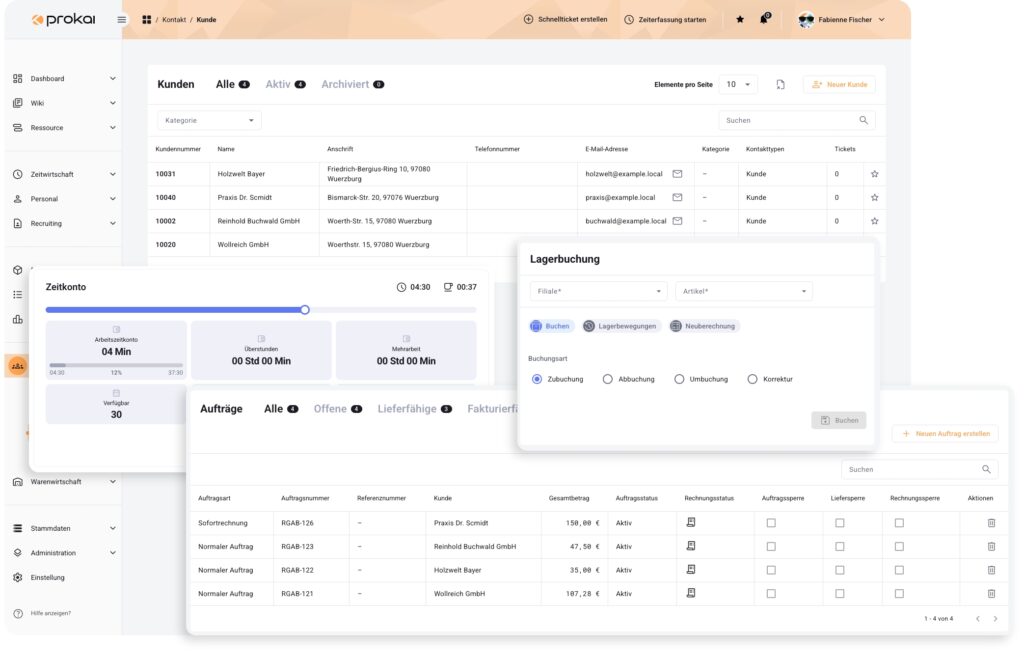This screenshot has height=655, width=1024.
Task: Email Praxis Dr. Scmidt via envelope icon
Action: pos(677,197)
